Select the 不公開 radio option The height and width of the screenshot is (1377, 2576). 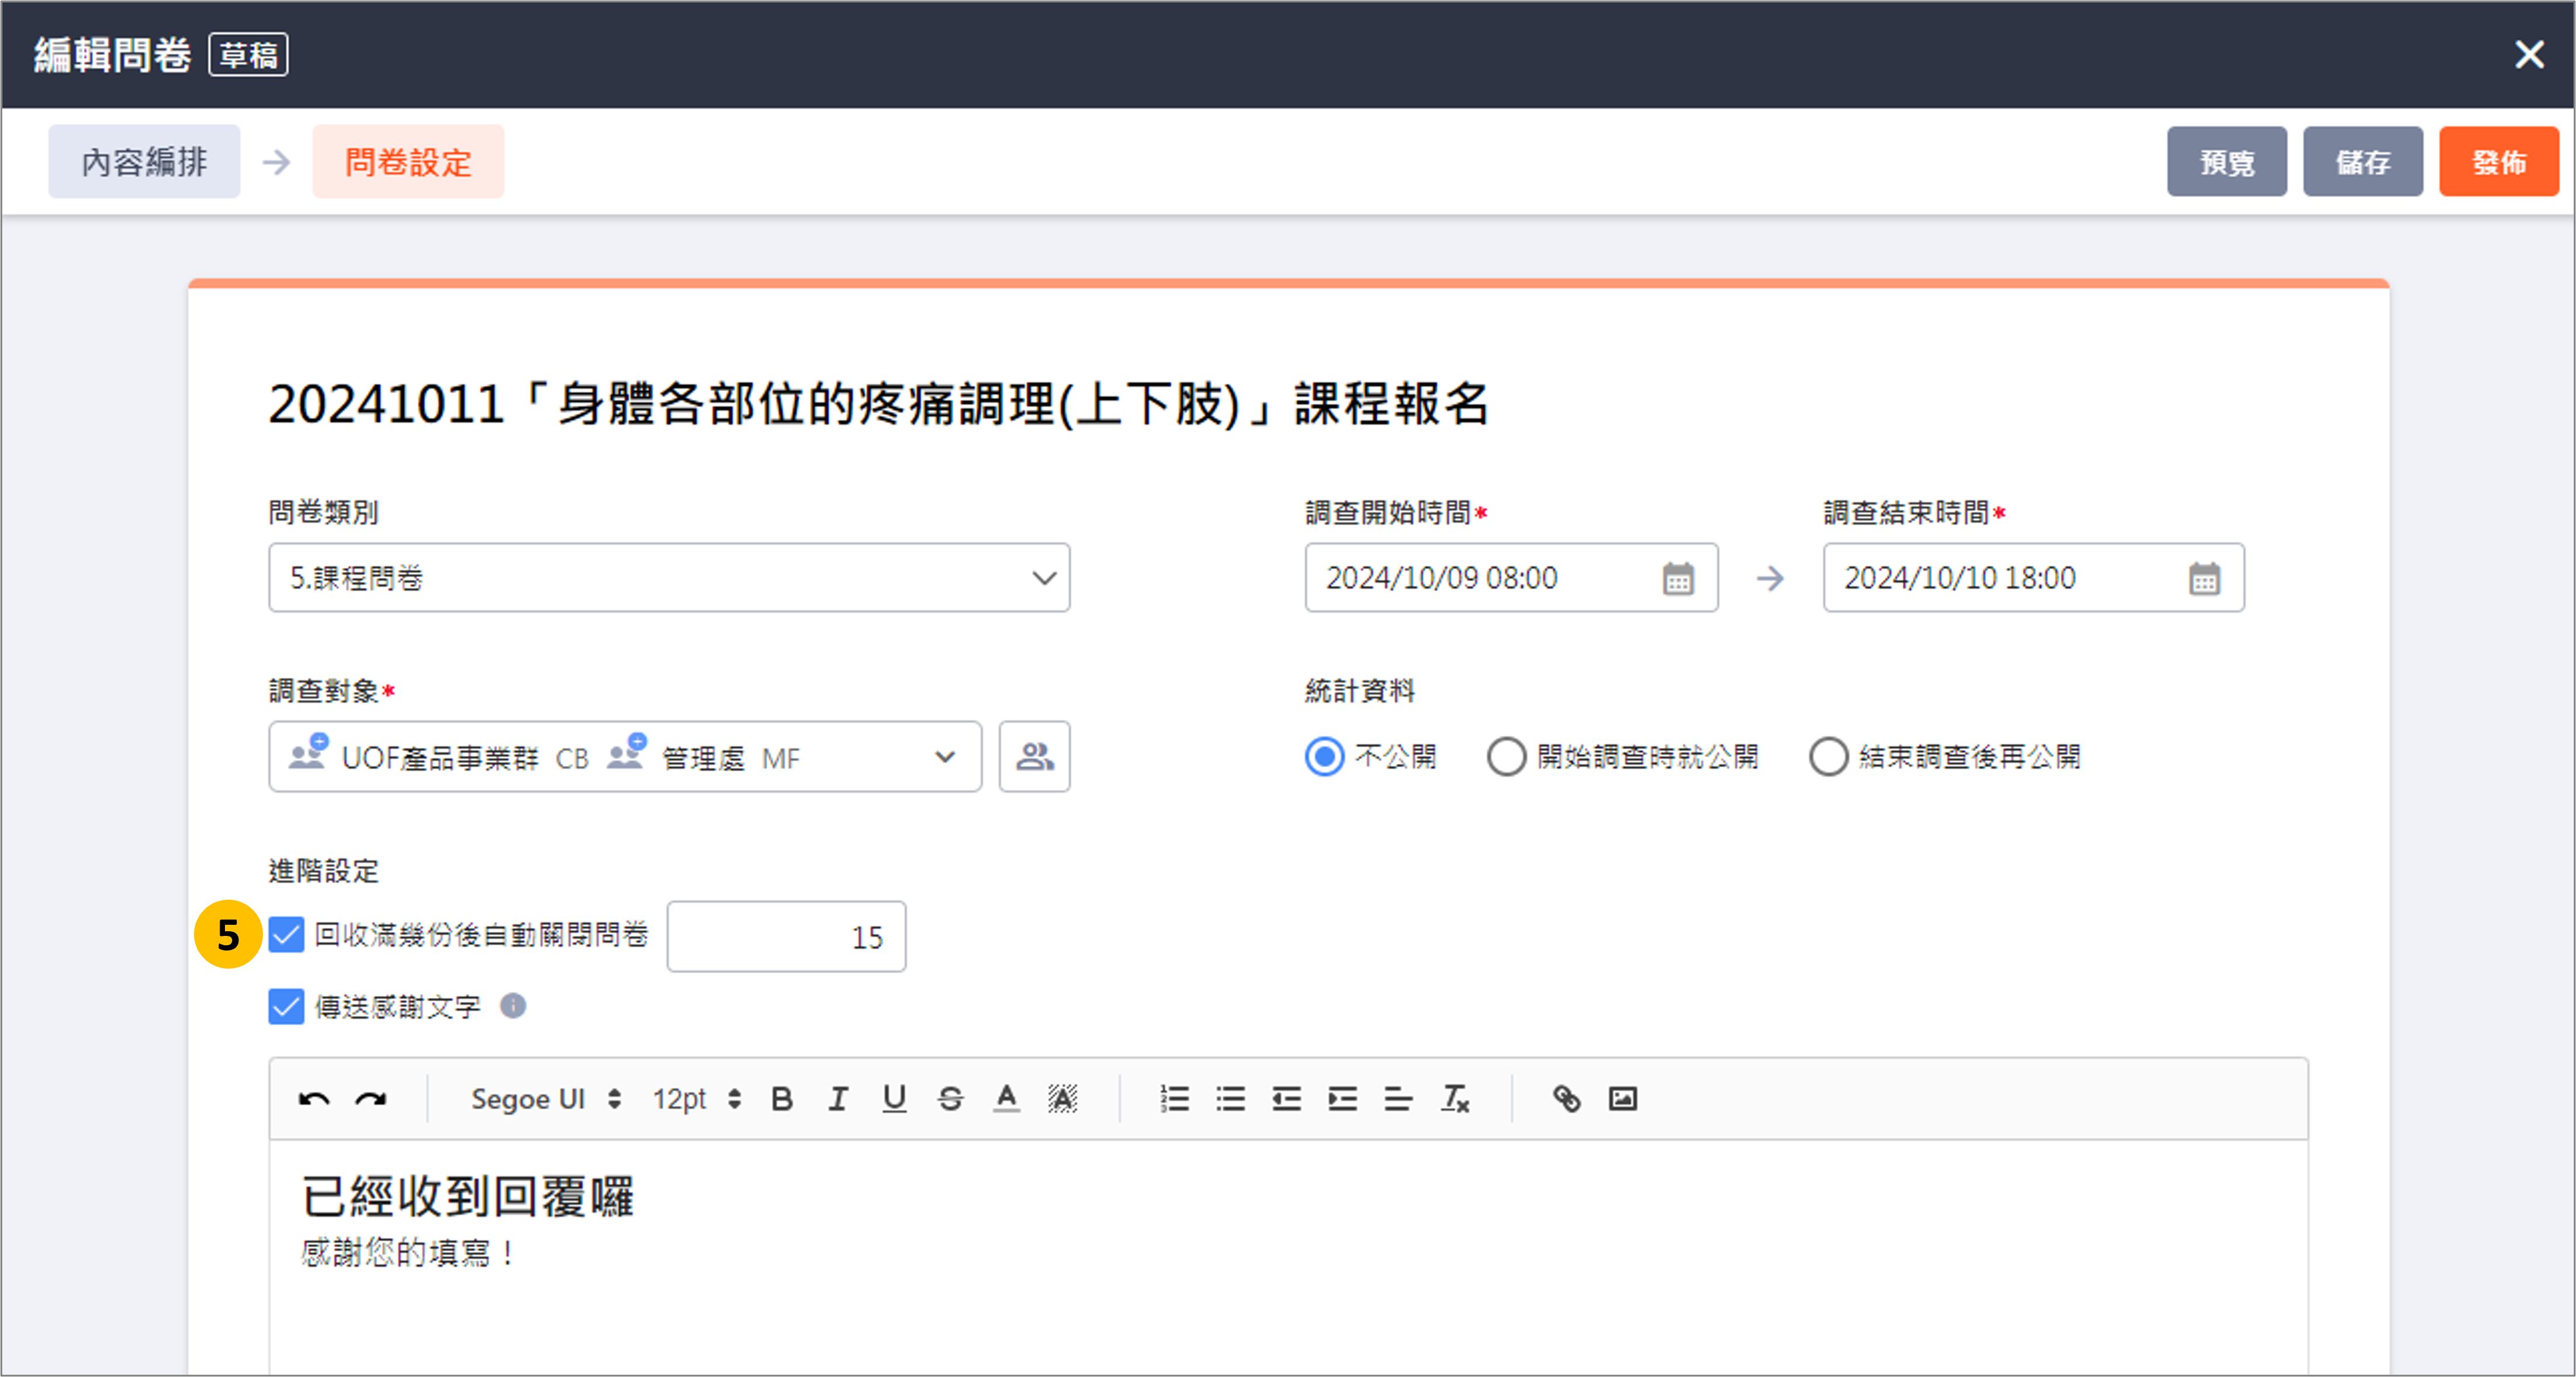tap(1324, 757)
